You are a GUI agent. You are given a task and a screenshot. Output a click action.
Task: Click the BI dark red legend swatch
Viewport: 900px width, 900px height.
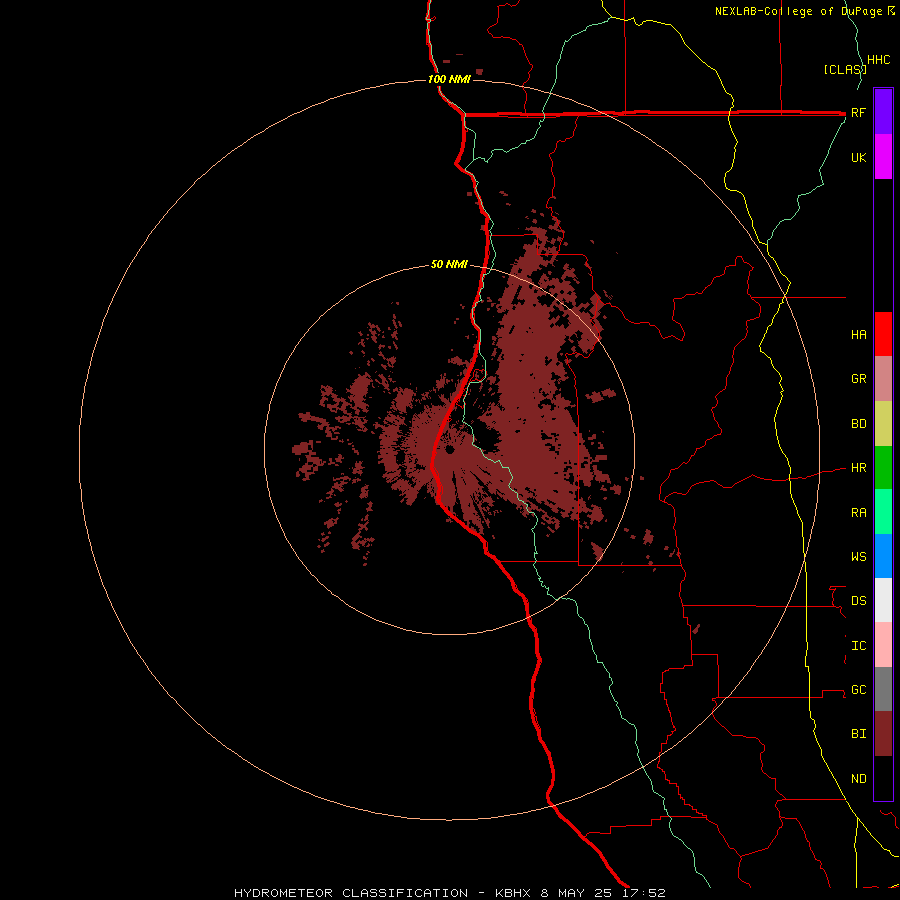click(x=883, y=734)
